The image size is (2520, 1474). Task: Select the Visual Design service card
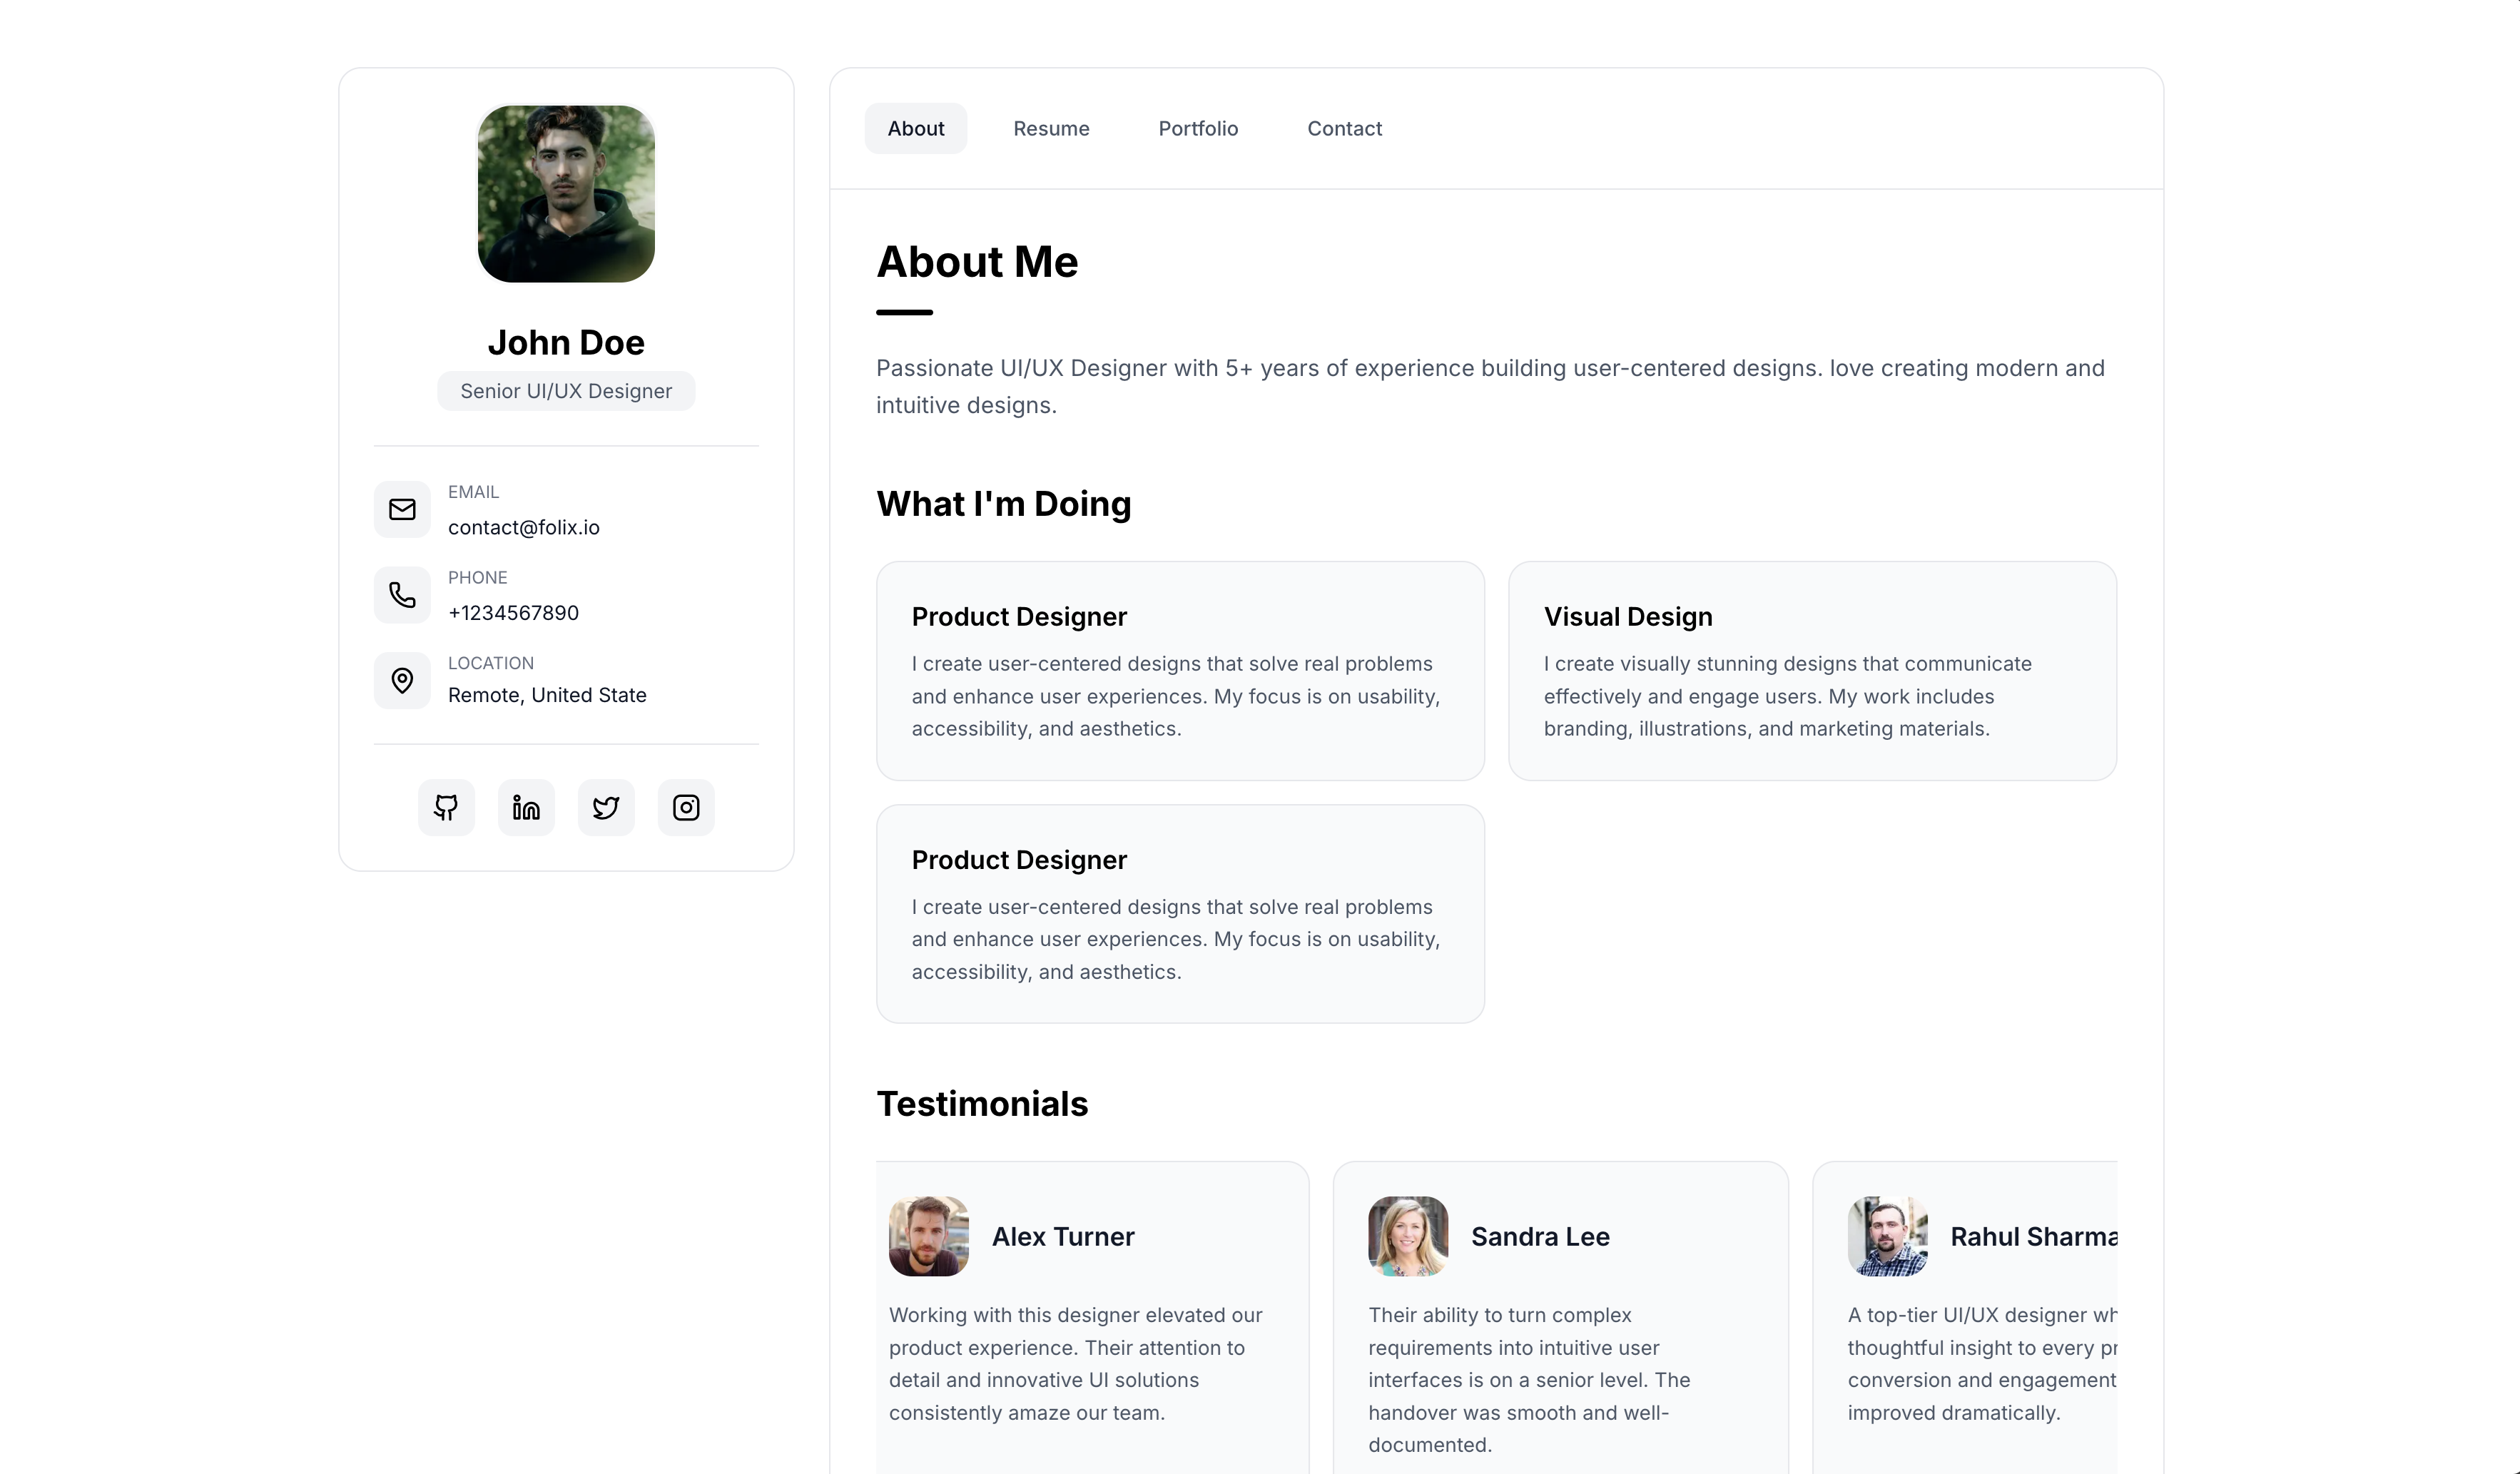(x=1811, y=670)
